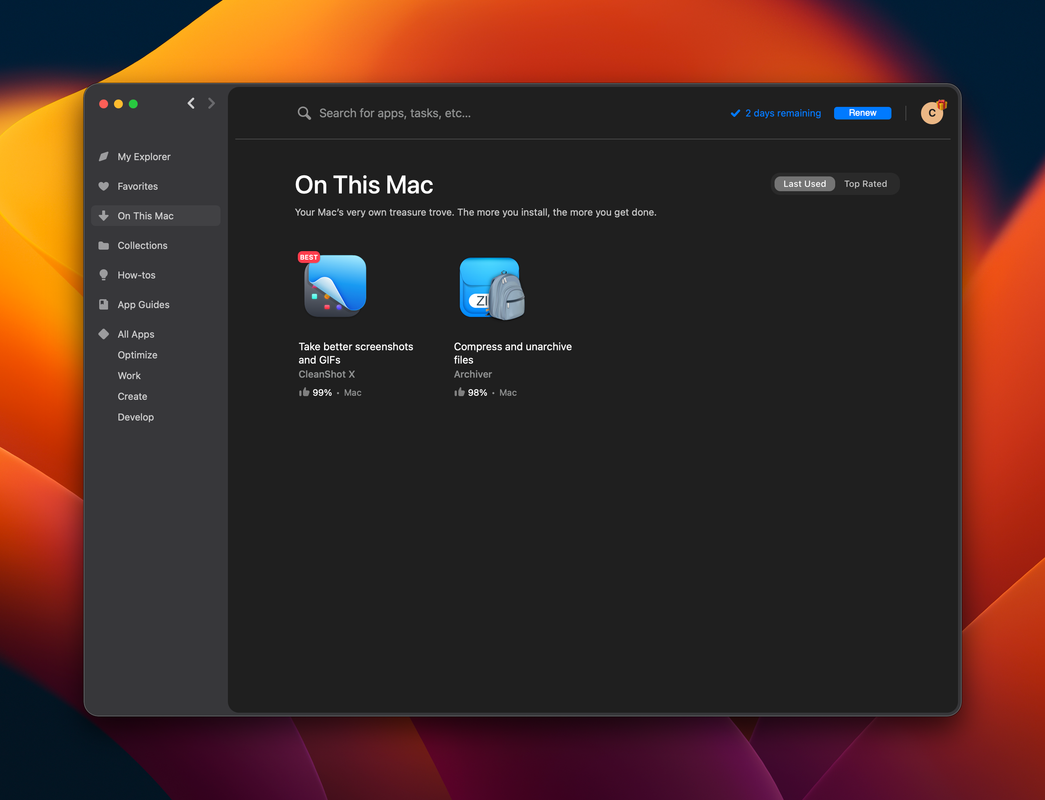Viewport: 1045px width, 800px height.
Task: Close the window with red button
Action: [103, 104]
